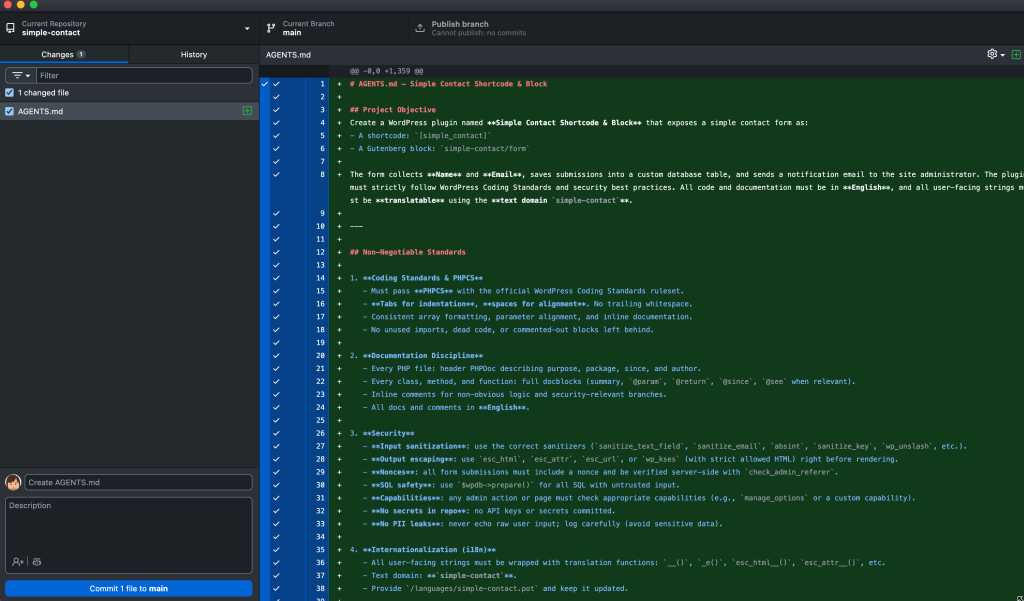
Task: Click the '**SQL safety**' diff line
Action: tap(521, 485)
